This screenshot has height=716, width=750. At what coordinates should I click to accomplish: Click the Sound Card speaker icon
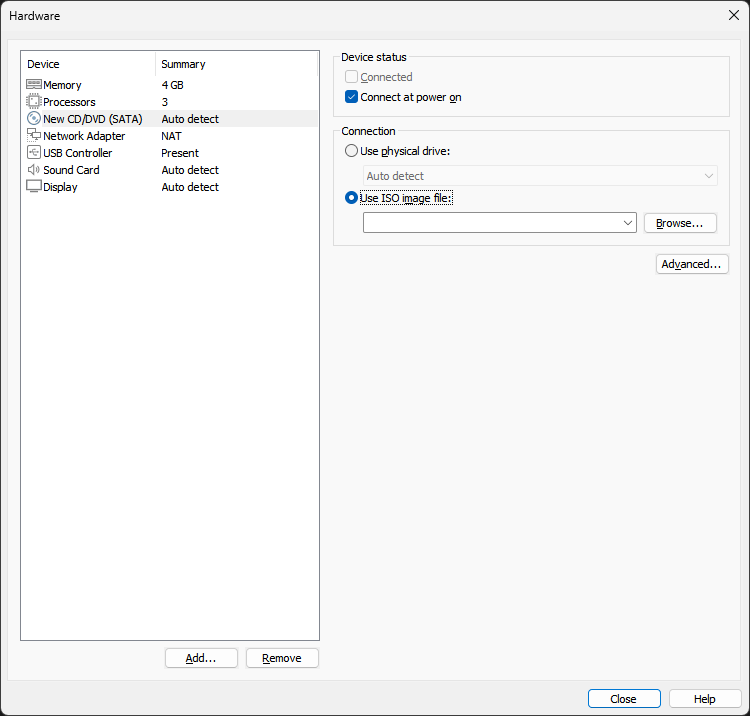click(34, 170)
